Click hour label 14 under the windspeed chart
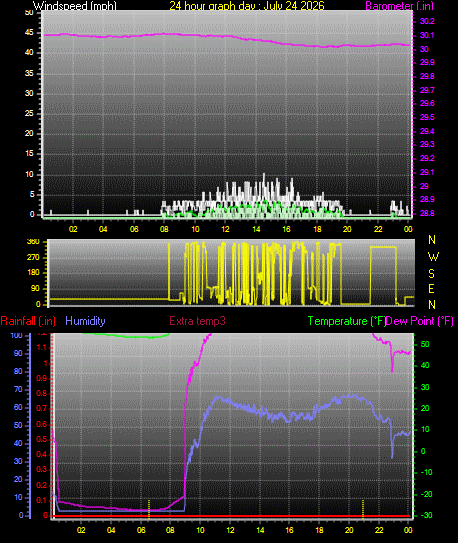This screenshot has height=543, width=458. tap(256, 229)
